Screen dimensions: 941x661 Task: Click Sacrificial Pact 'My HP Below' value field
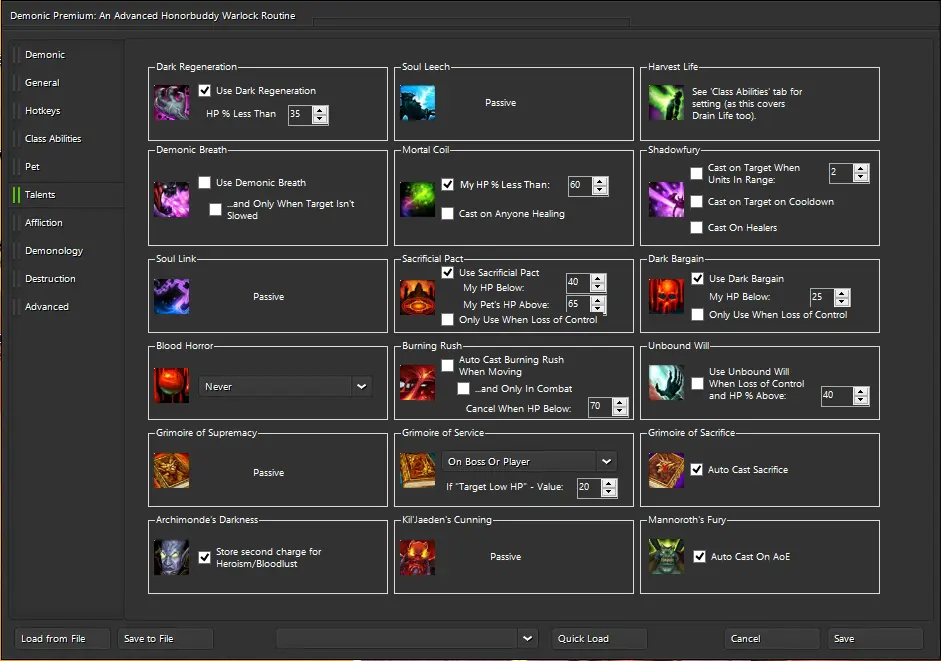578,282
